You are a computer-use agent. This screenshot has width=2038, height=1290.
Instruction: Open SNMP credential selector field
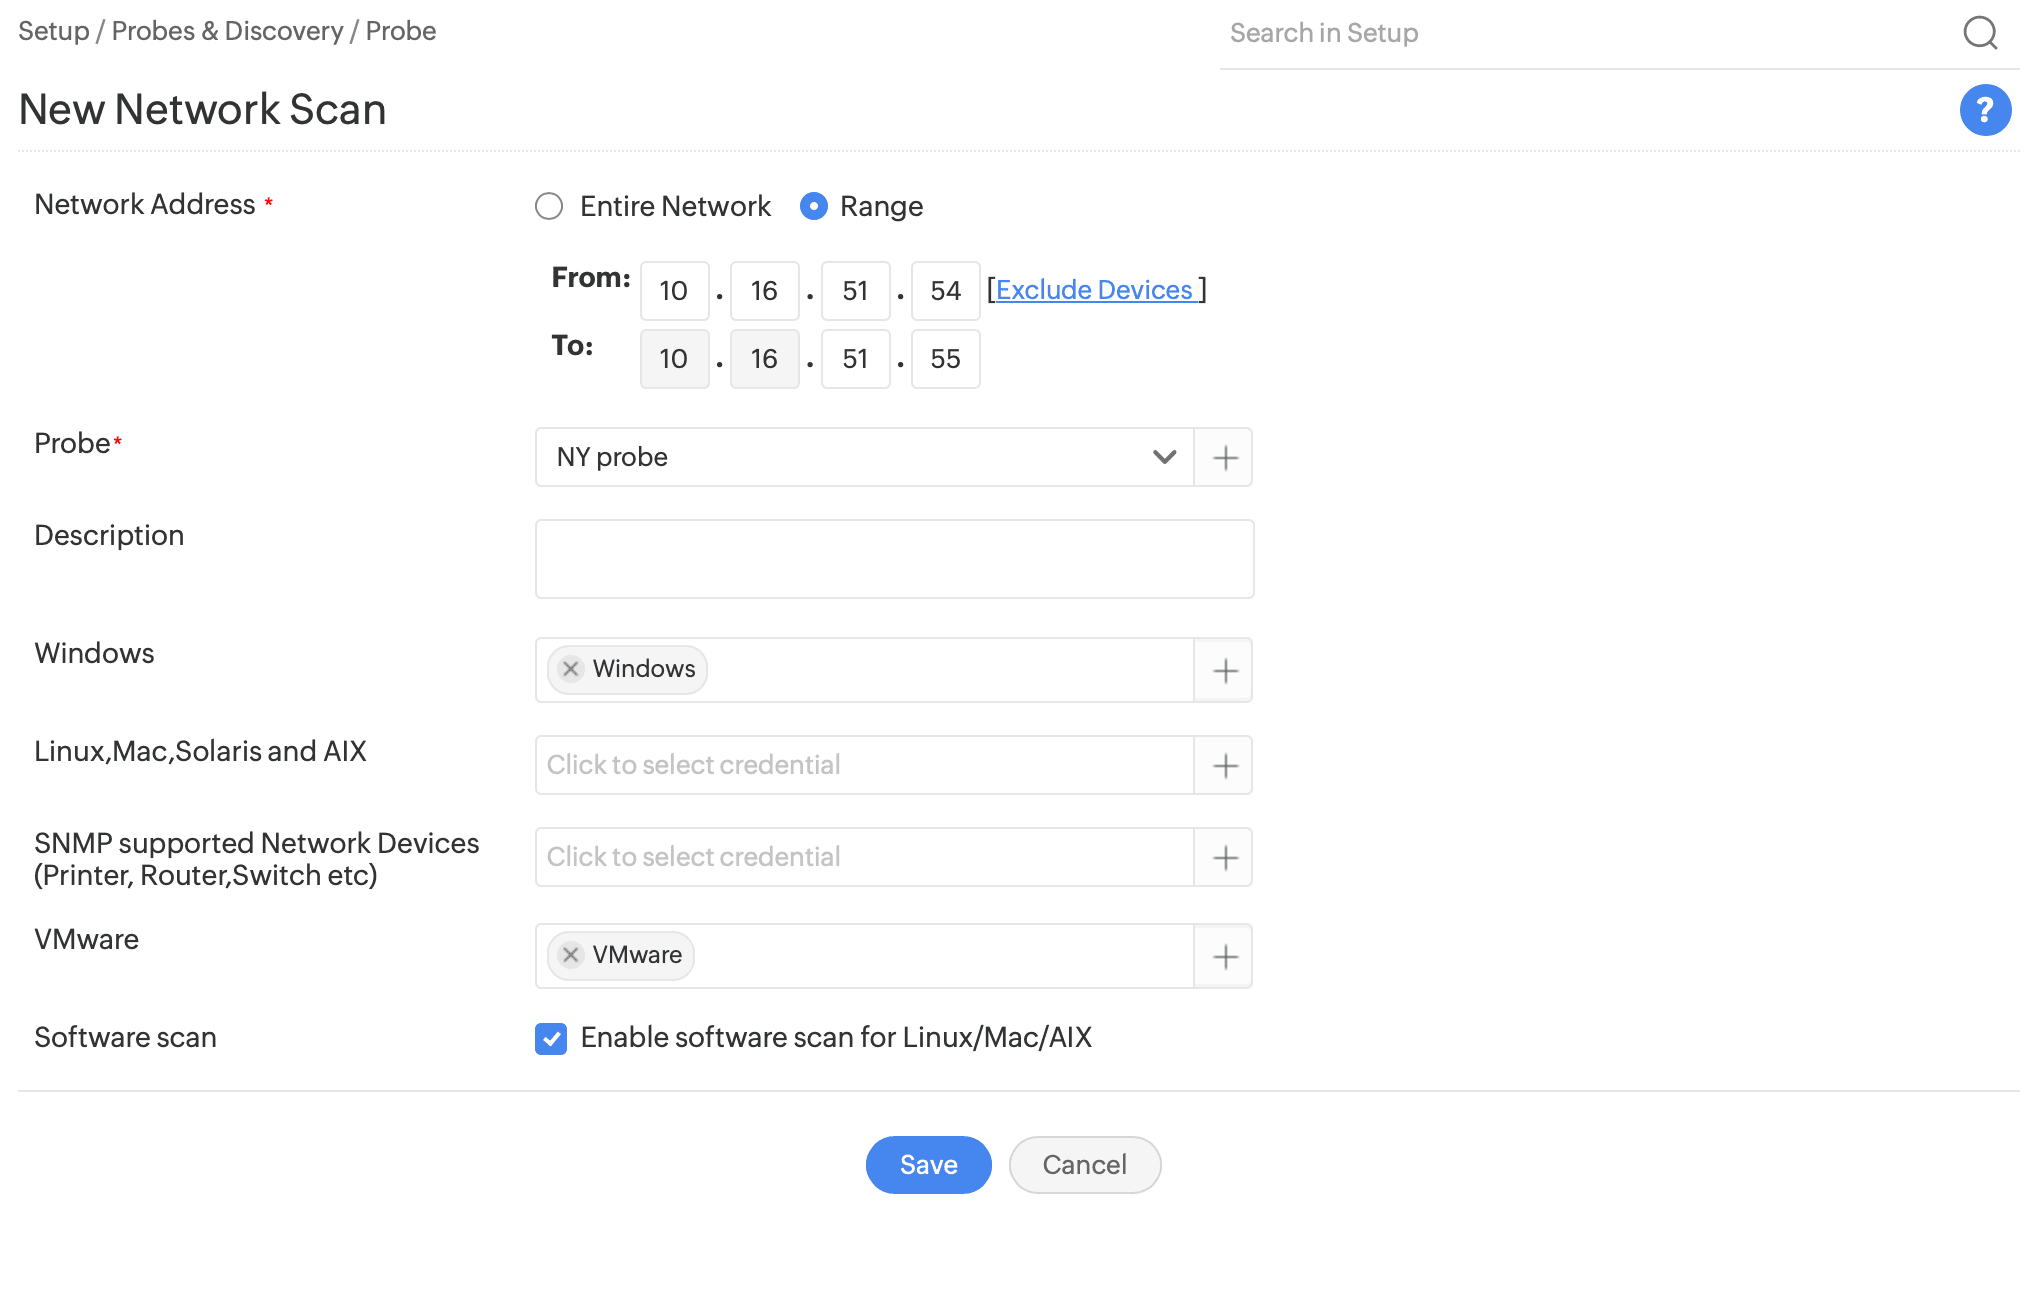click(864, 858)
